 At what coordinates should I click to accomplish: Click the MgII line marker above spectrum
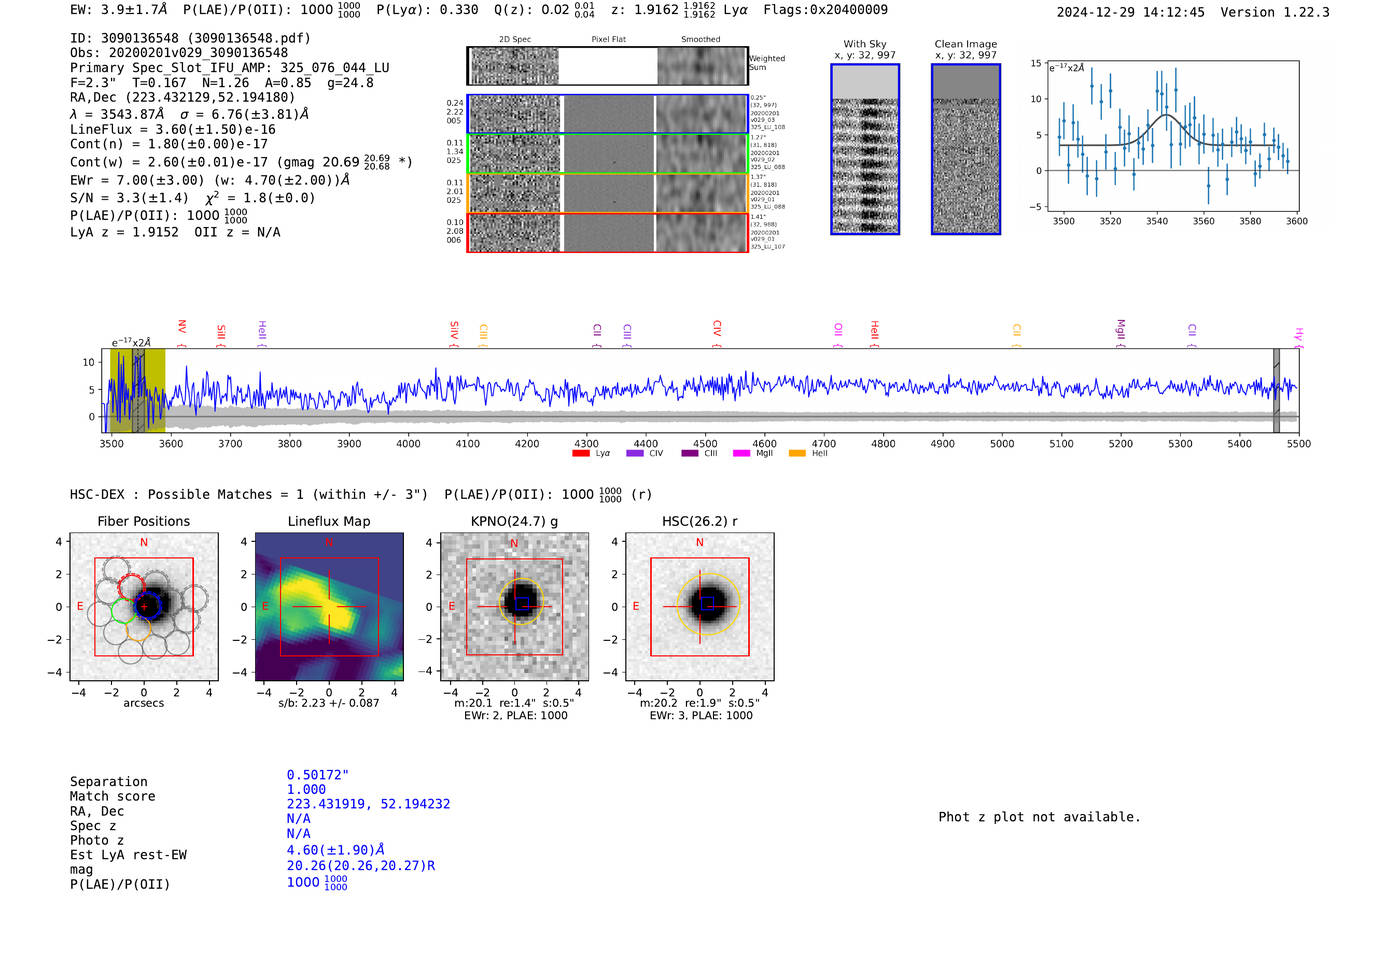[1121, 329]
